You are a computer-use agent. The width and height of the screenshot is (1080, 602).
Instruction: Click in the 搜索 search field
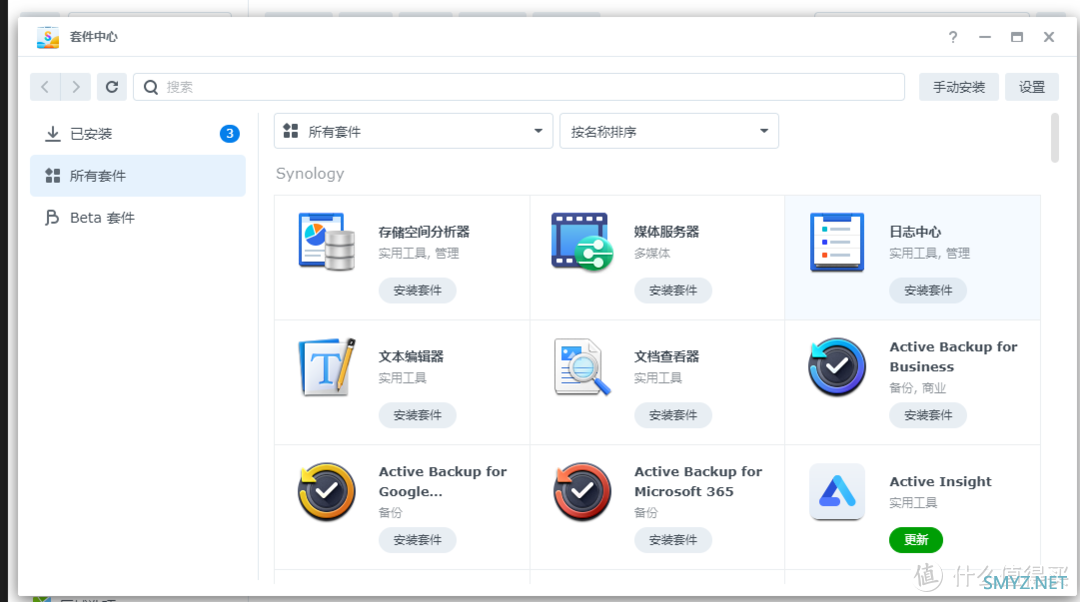[519, 87]
